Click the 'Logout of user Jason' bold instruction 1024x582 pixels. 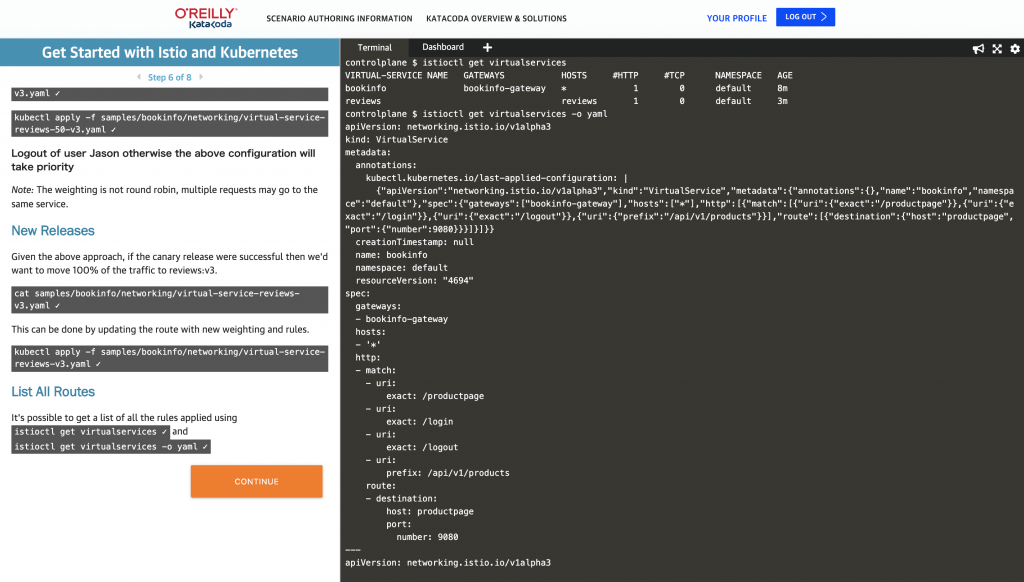(163, 160)
